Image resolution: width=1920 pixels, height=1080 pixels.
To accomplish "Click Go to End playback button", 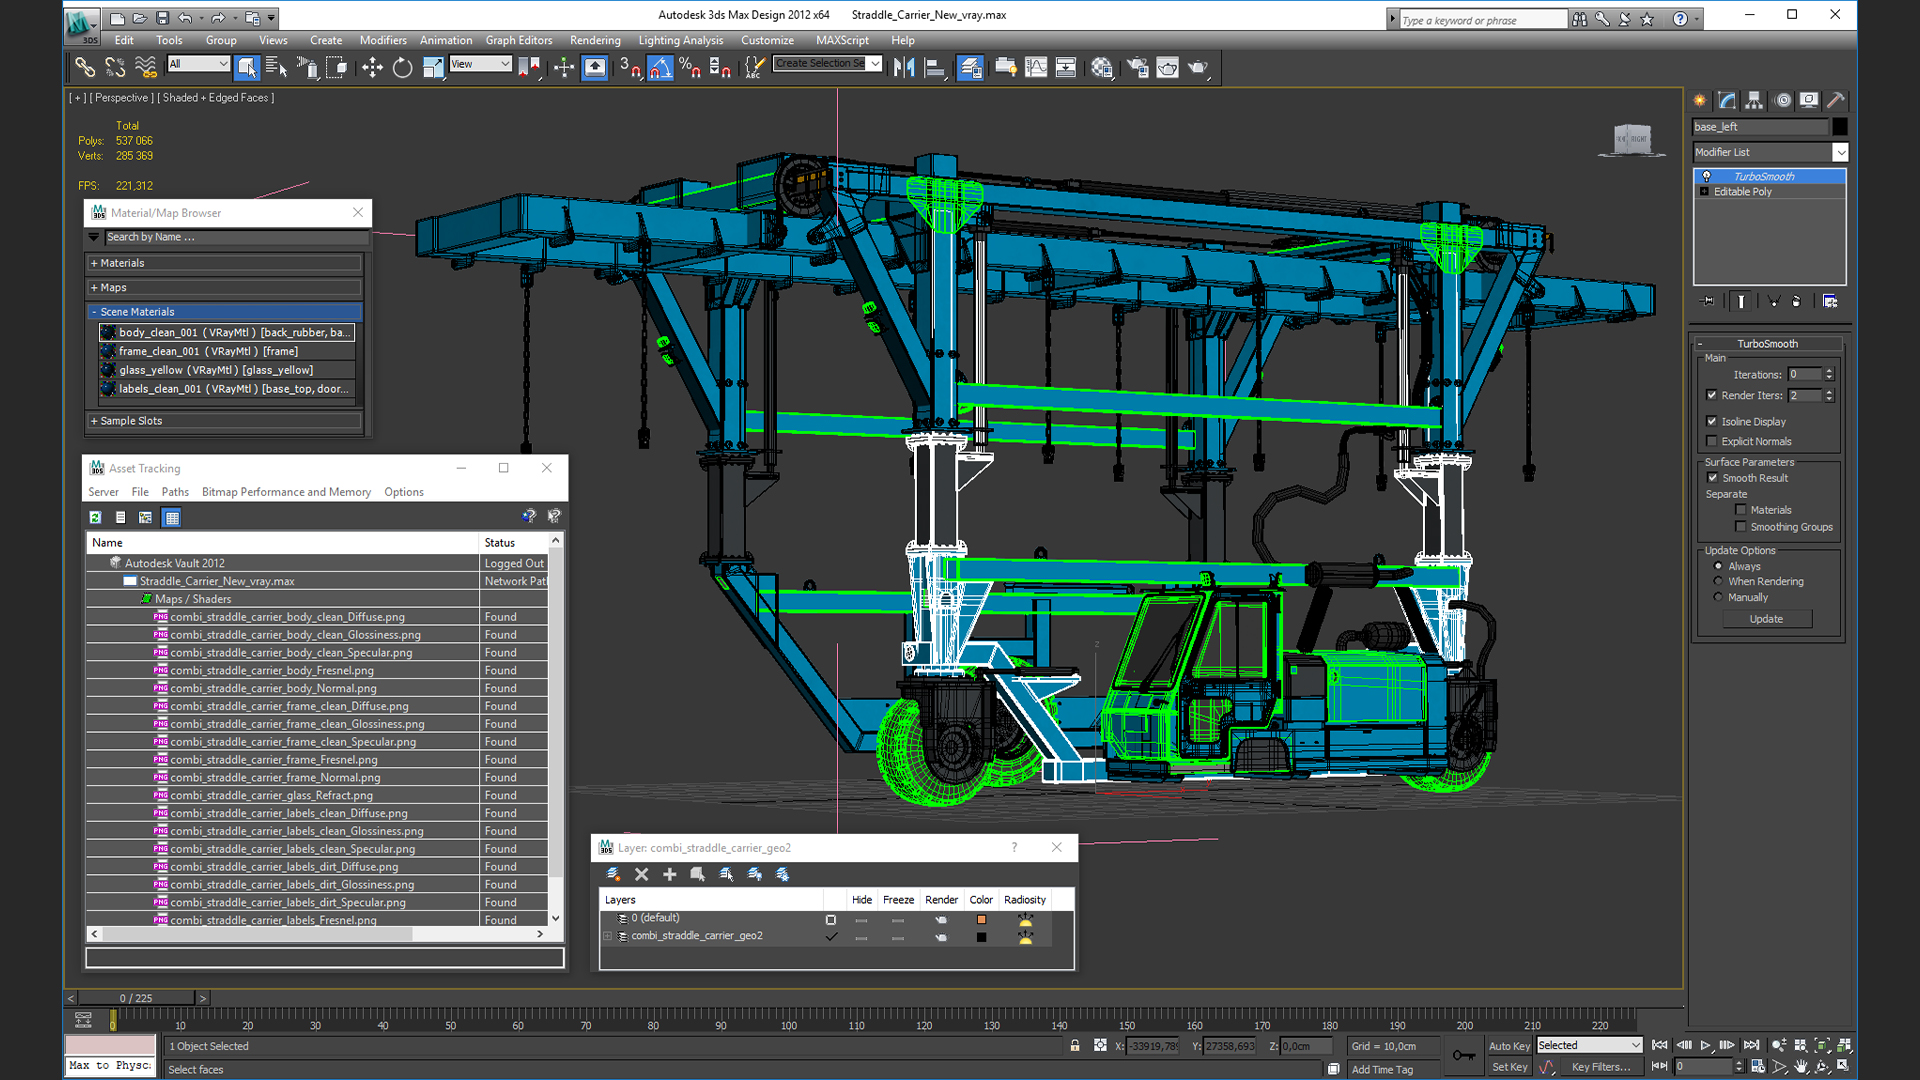I will coord(1751,1045).
